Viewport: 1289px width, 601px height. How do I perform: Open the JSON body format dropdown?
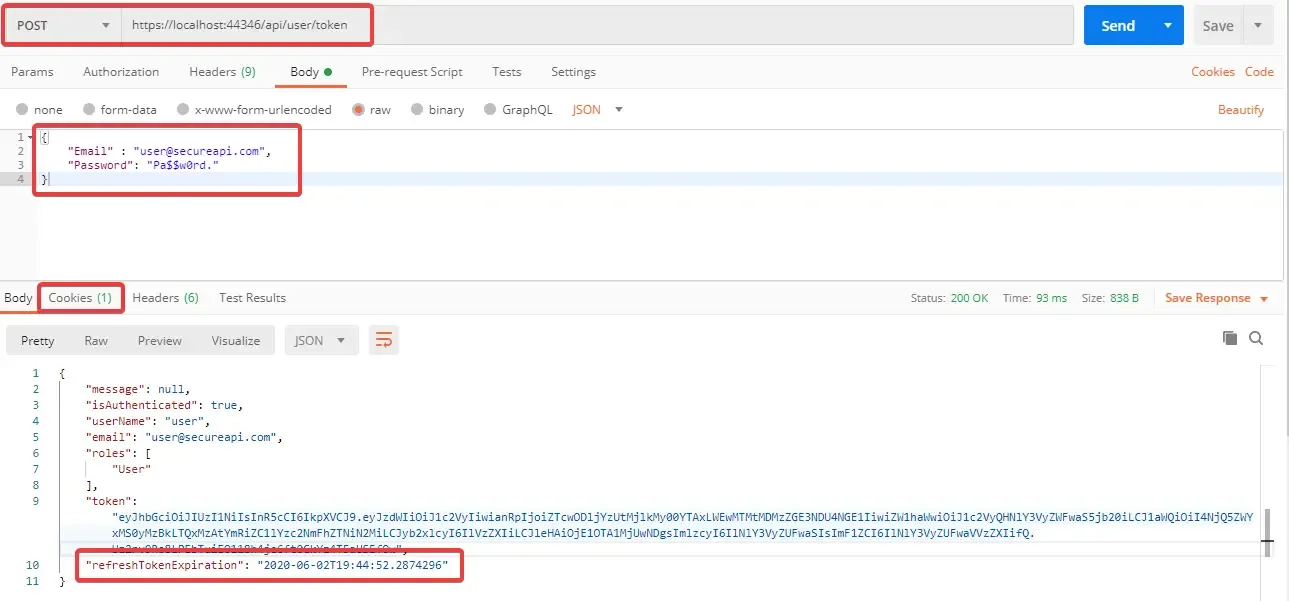pyautogui.click(x=596, y=110)
